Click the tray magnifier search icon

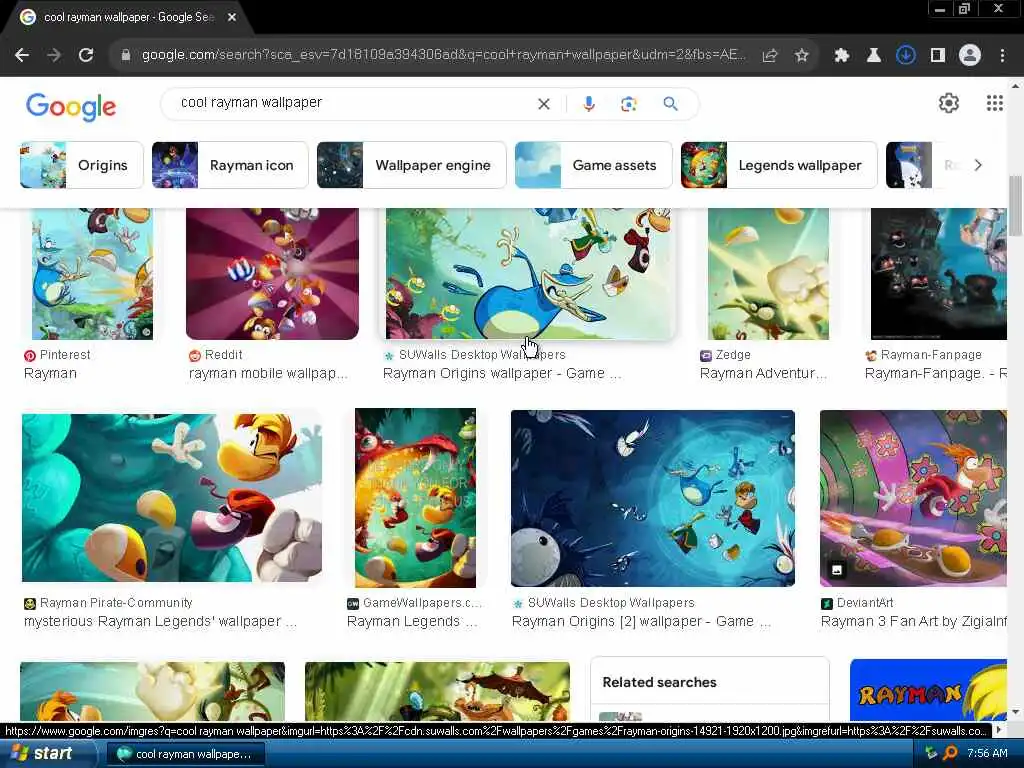coord(950,754)
